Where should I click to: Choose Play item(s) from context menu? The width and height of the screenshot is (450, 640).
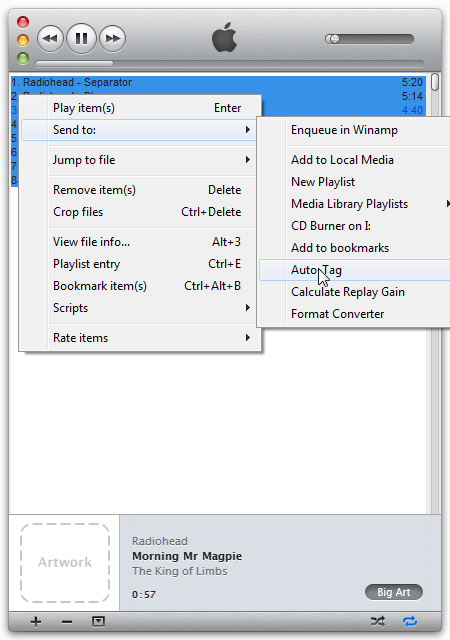coord(139,108)
